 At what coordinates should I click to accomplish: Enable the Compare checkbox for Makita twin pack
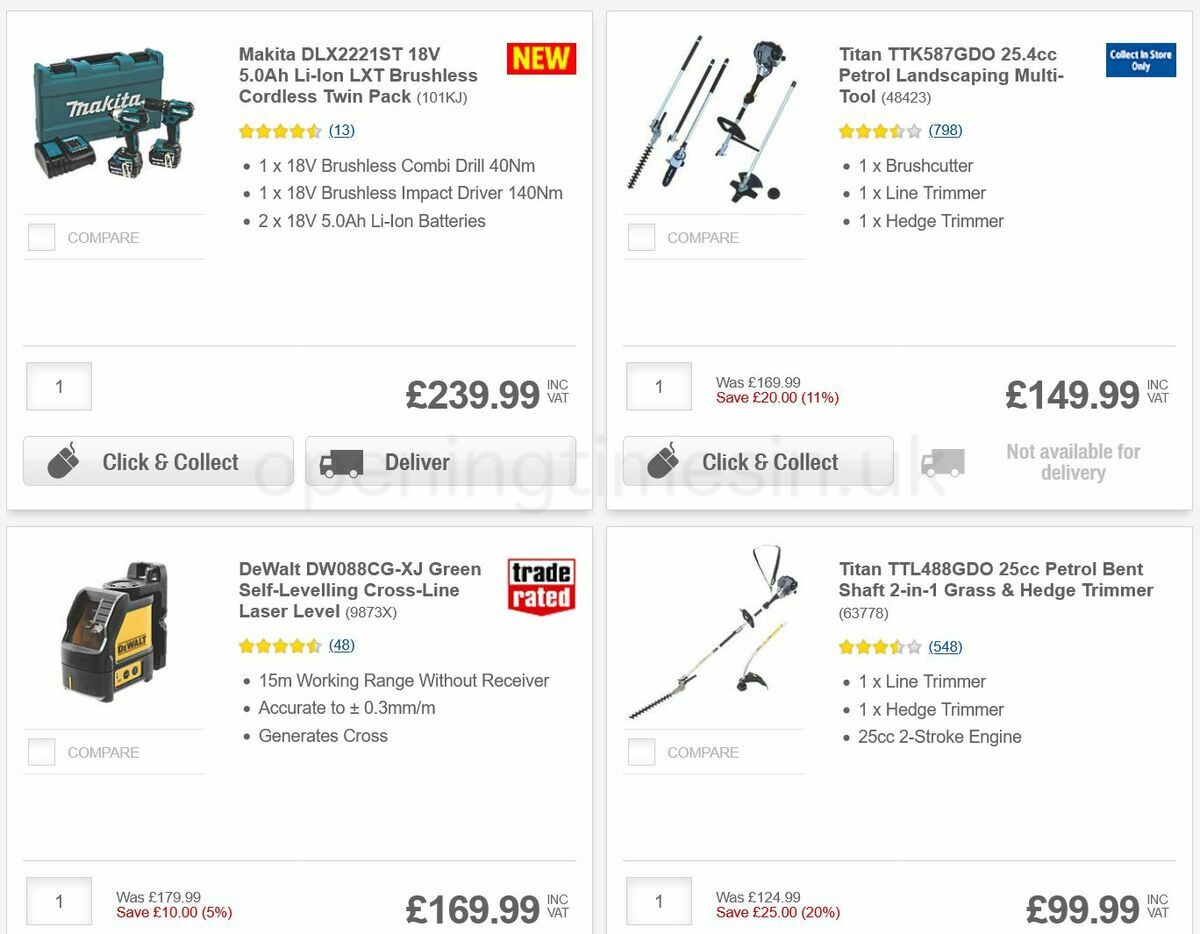coord(41,237)
